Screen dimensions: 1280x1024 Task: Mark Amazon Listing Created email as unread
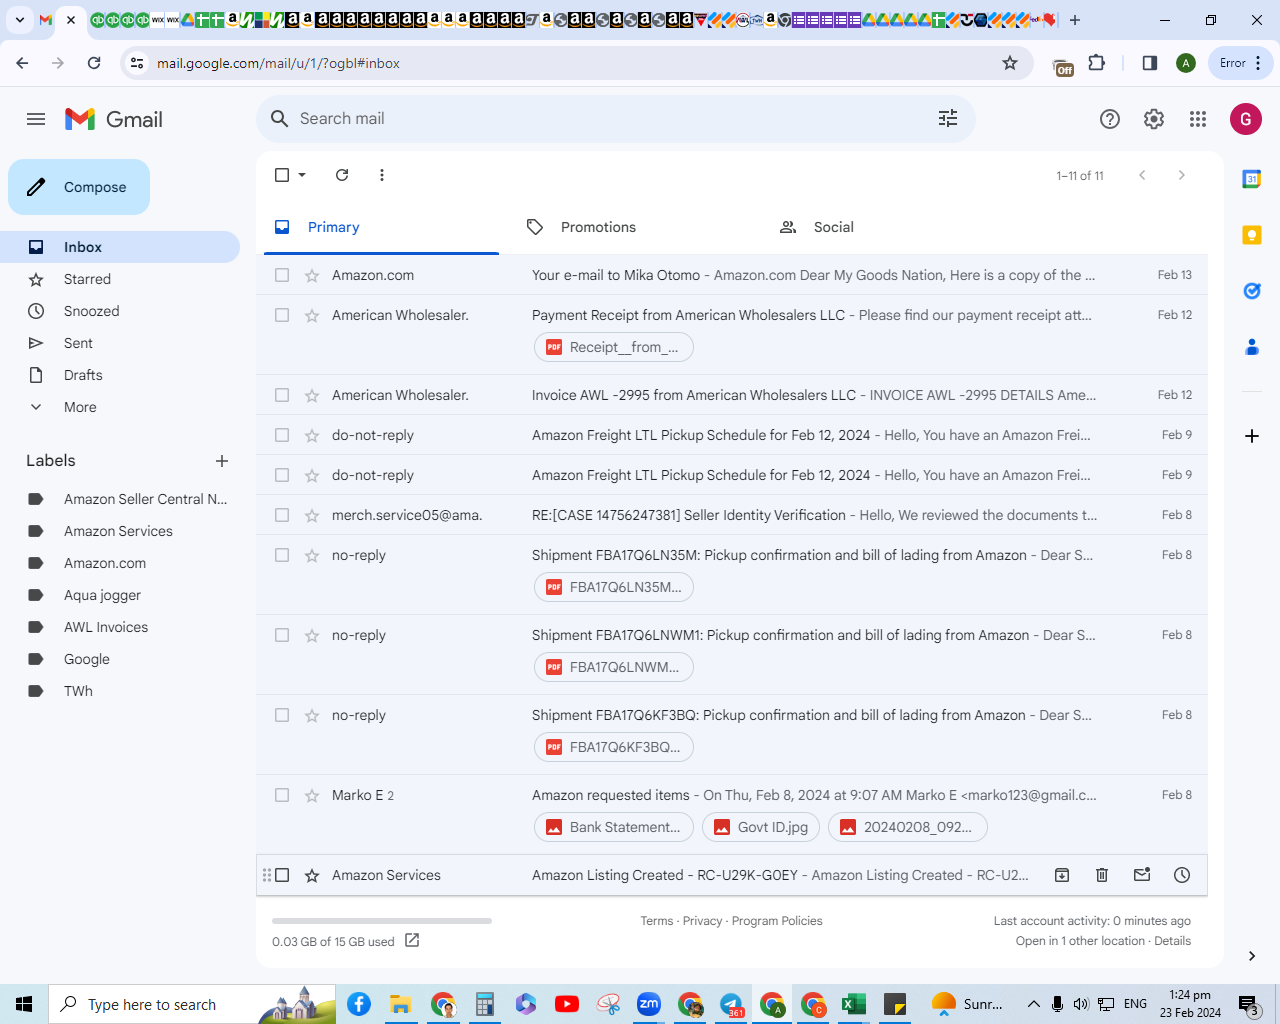tap(1142, 875)
